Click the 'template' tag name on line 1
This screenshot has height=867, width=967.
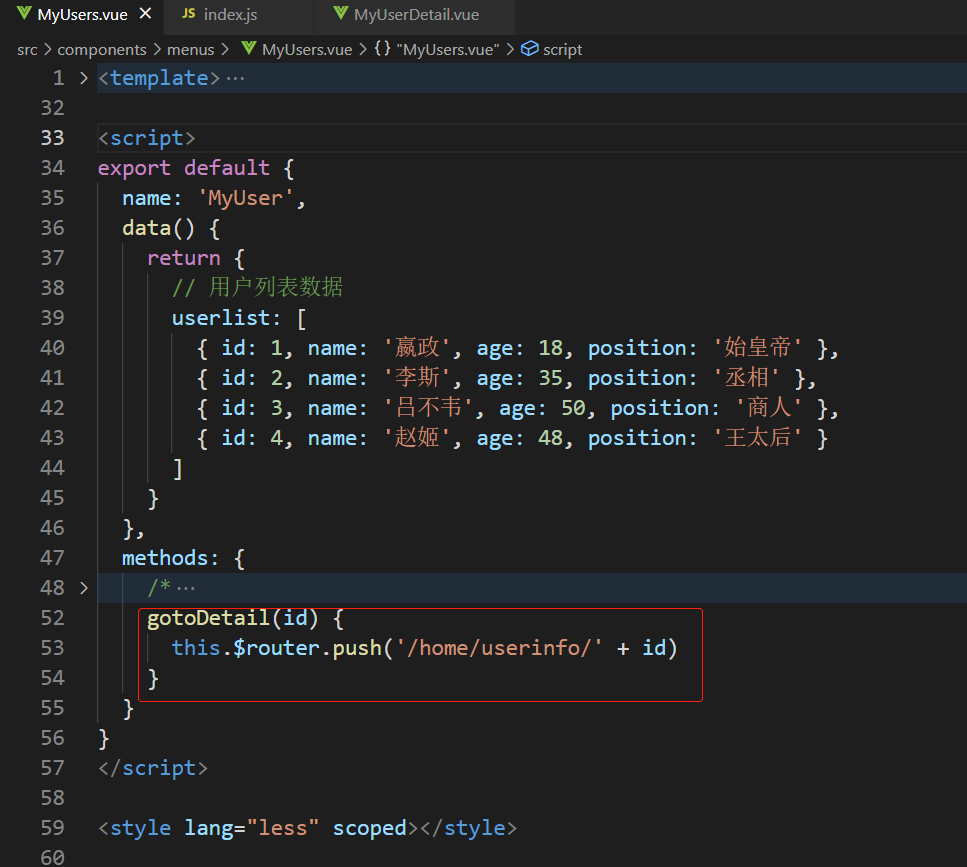(159, 78)
